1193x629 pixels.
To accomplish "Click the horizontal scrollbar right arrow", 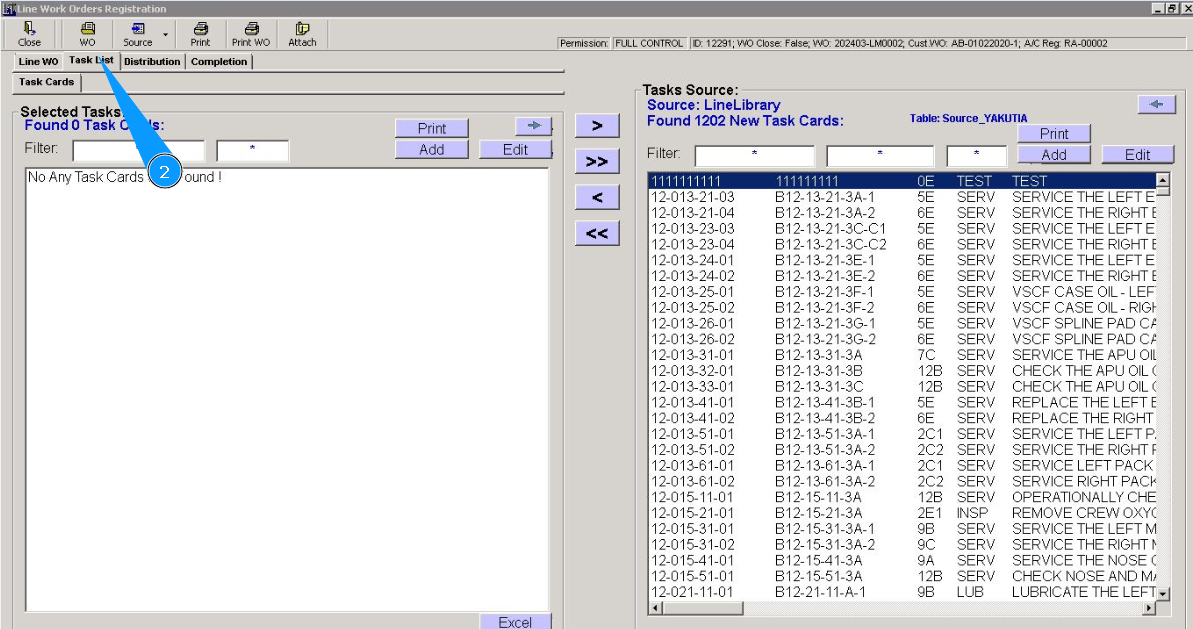I will click(1149, 608).
